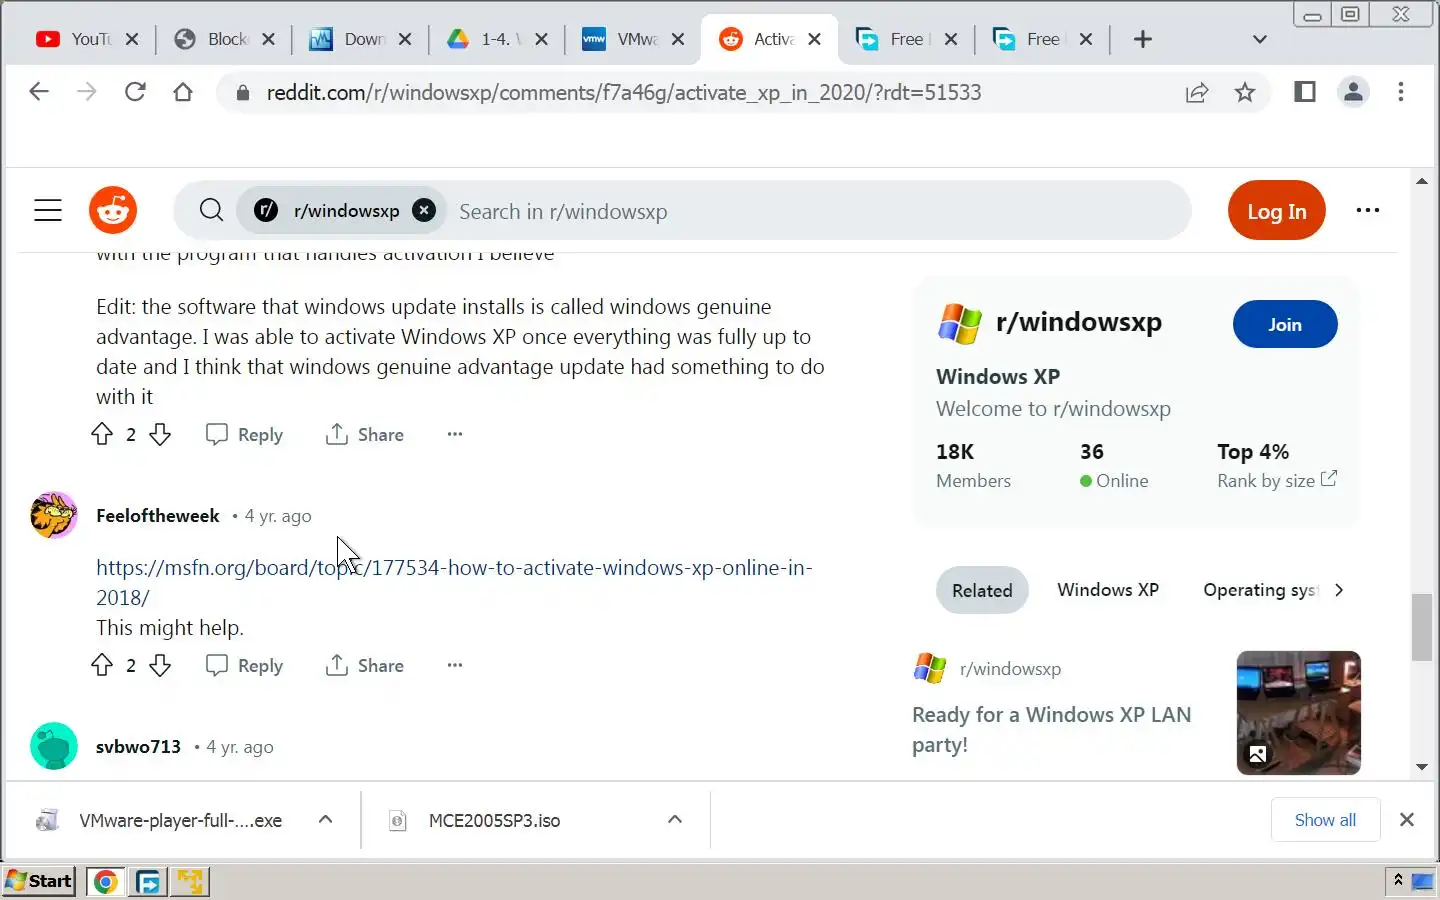Viewport: 1440px width, 900px height.
Task: Open the Windows Start menu
Action: [39, 881]
